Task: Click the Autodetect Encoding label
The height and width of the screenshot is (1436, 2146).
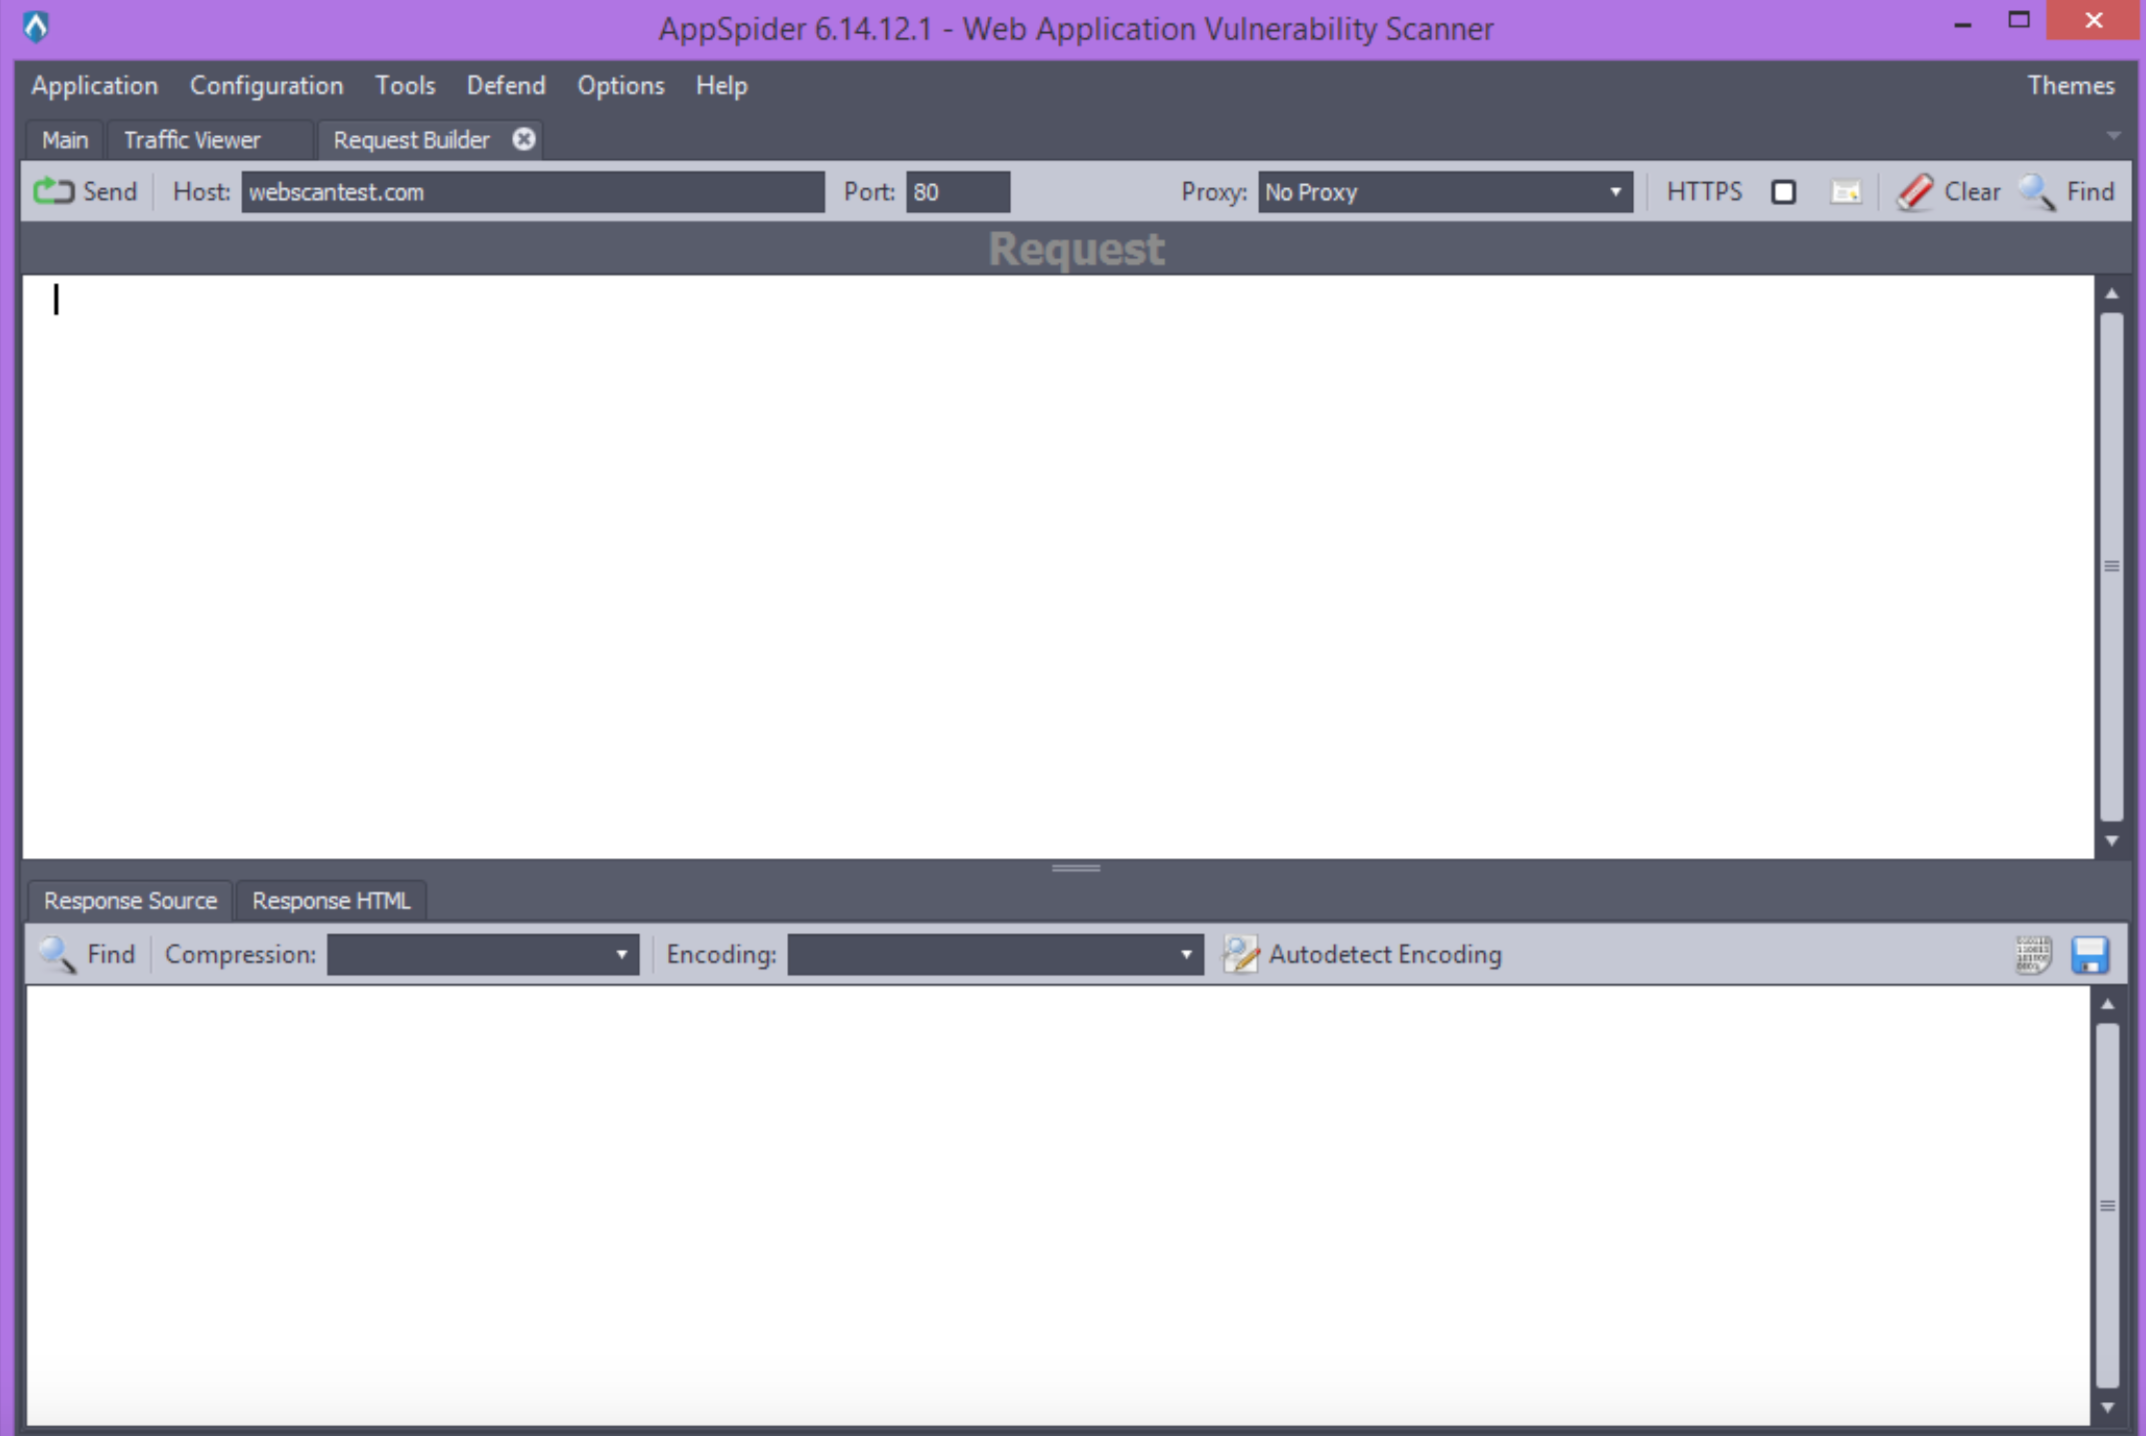Action: 1385,954
